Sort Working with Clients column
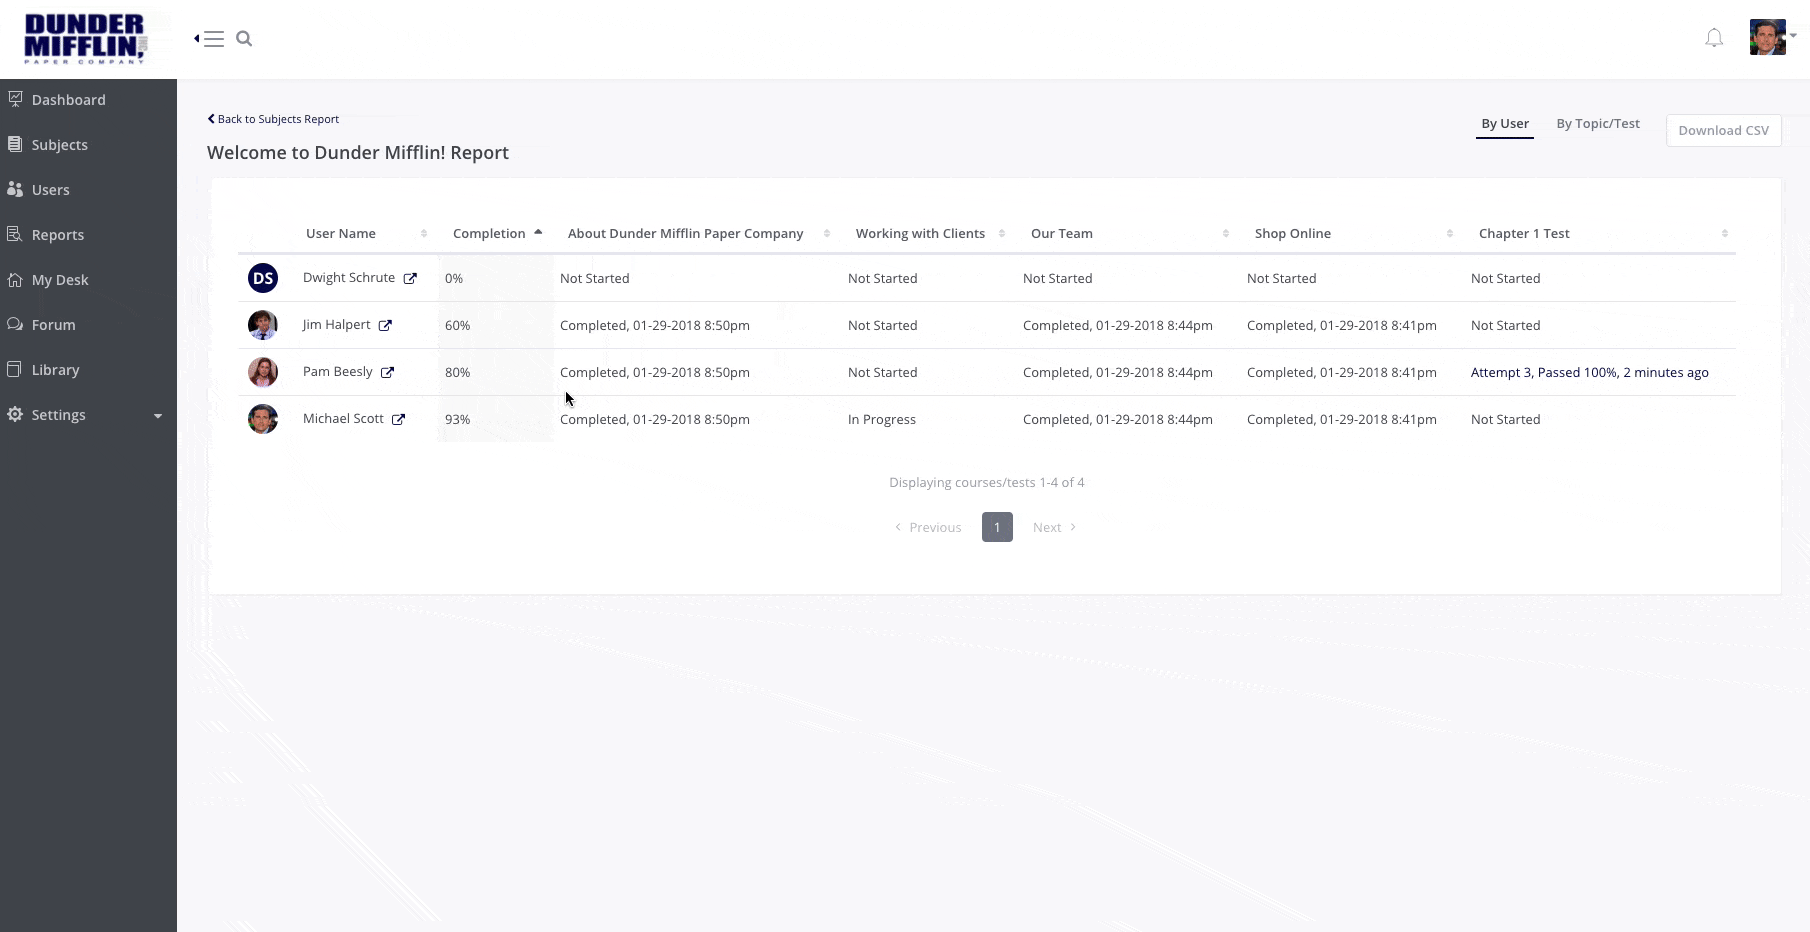This screenshot has width=1810, height=932. click(1002, 234)
